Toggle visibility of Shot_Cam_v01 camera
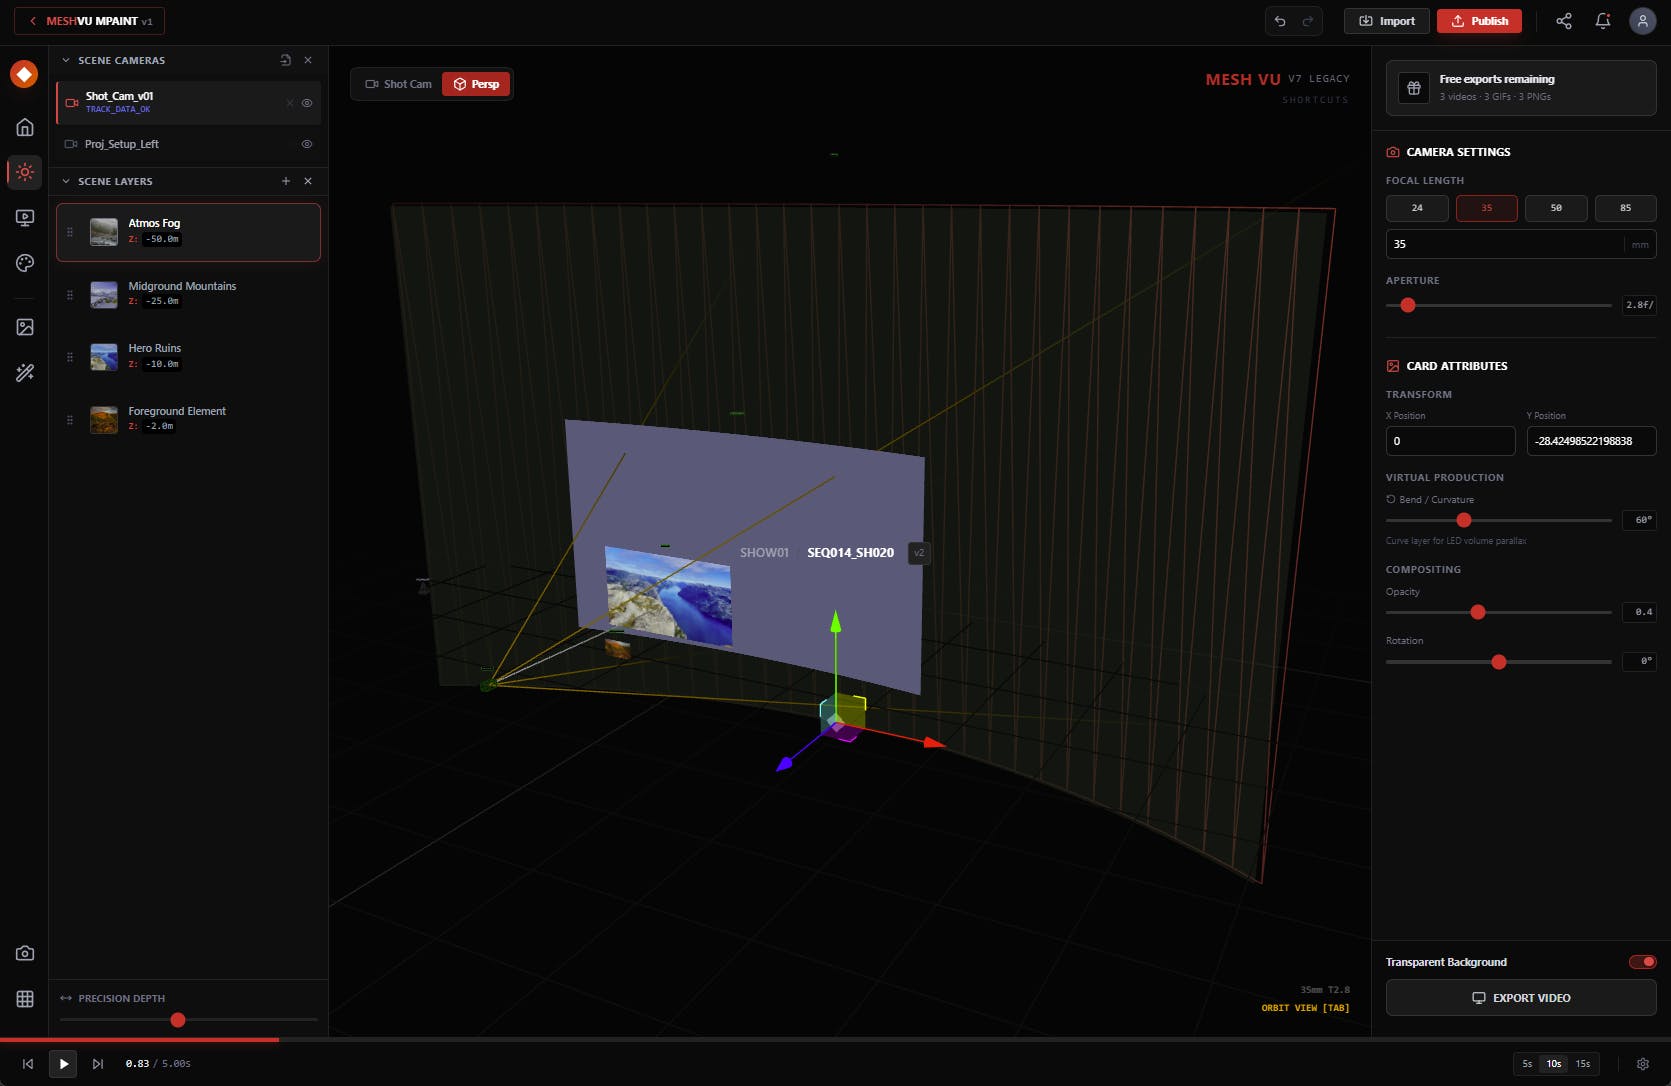The image size is (1671, 1086). [x=307, y=103]
